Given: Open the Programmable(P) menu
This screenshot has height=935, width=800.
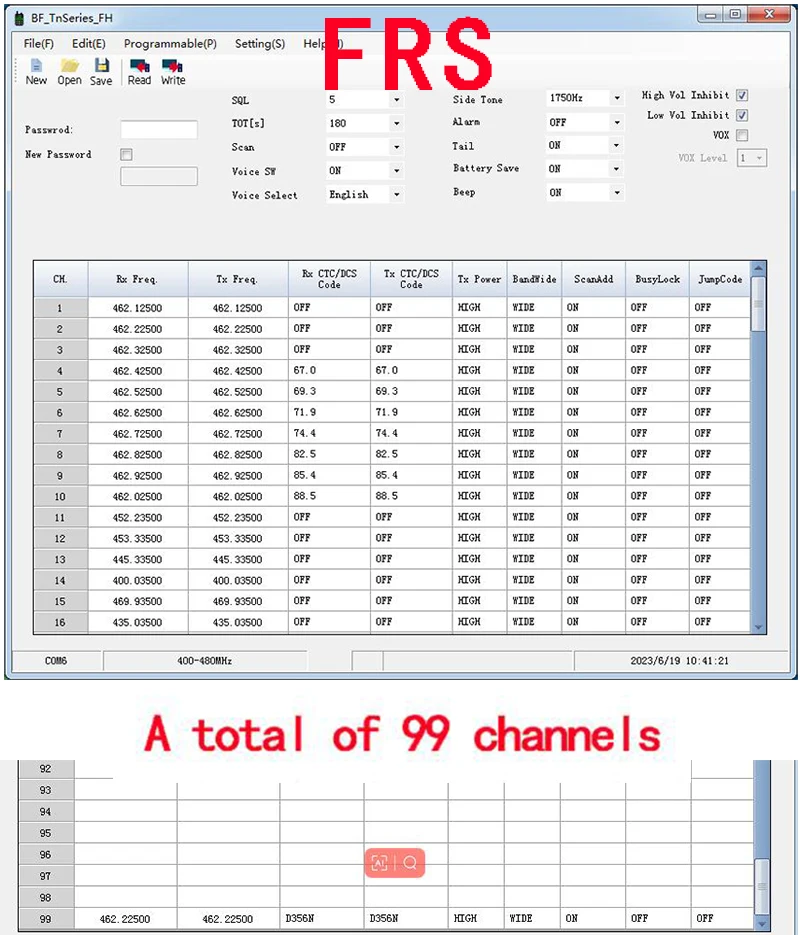Looking at the screenshot, I should point(170,44).
